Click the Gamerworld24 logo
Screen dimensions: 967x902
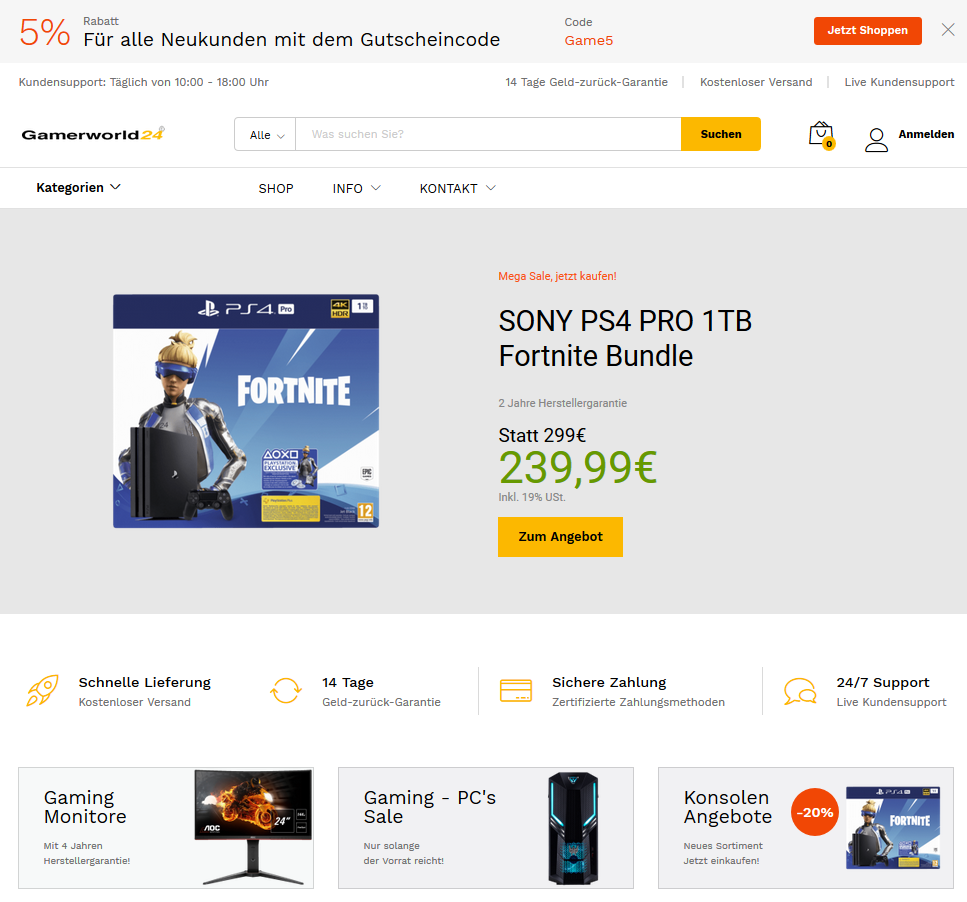coord(93,134)
